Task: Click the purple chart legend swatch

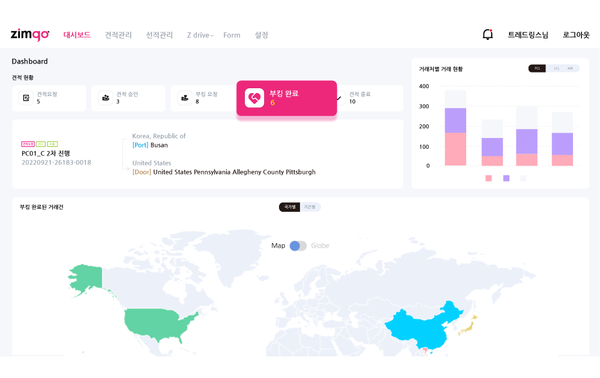Action: tap(506, 178)
